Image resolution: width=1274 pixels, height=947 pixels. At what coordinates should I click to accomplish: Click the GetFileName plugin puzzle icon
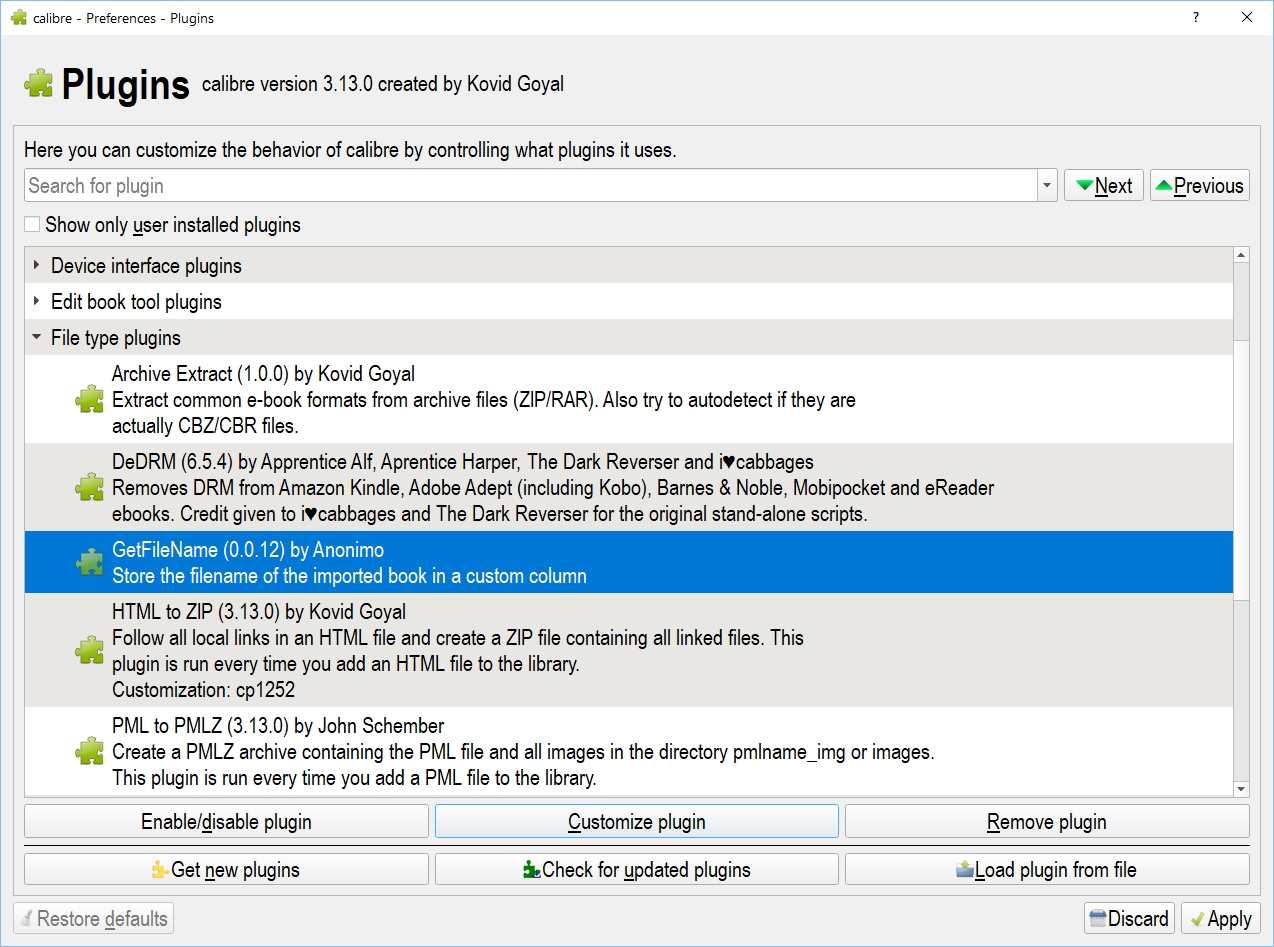89,563
